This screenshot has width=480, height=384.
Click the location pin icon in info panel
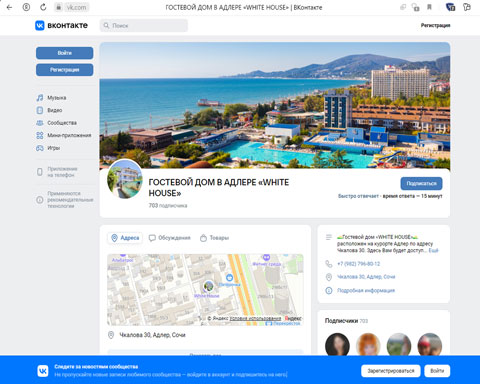click(x=329, y=277)
